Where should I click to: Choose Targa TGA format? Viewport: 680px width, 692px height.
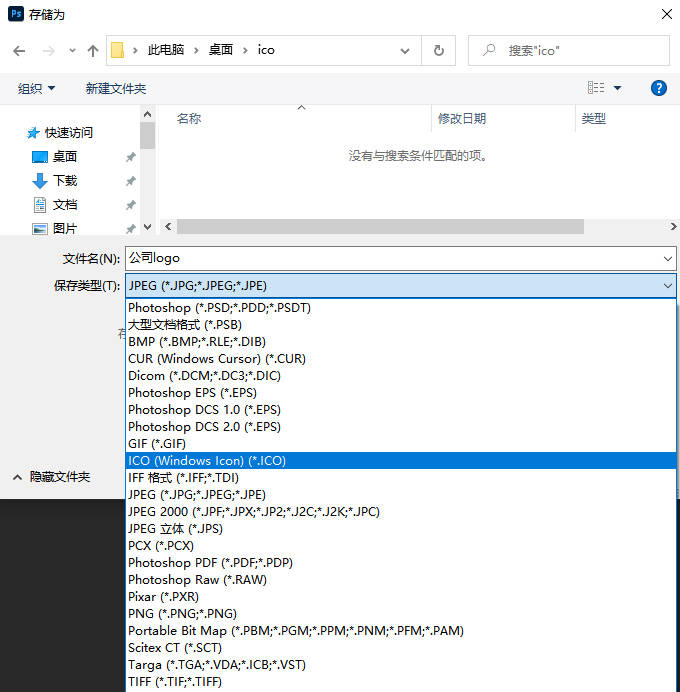401,665
